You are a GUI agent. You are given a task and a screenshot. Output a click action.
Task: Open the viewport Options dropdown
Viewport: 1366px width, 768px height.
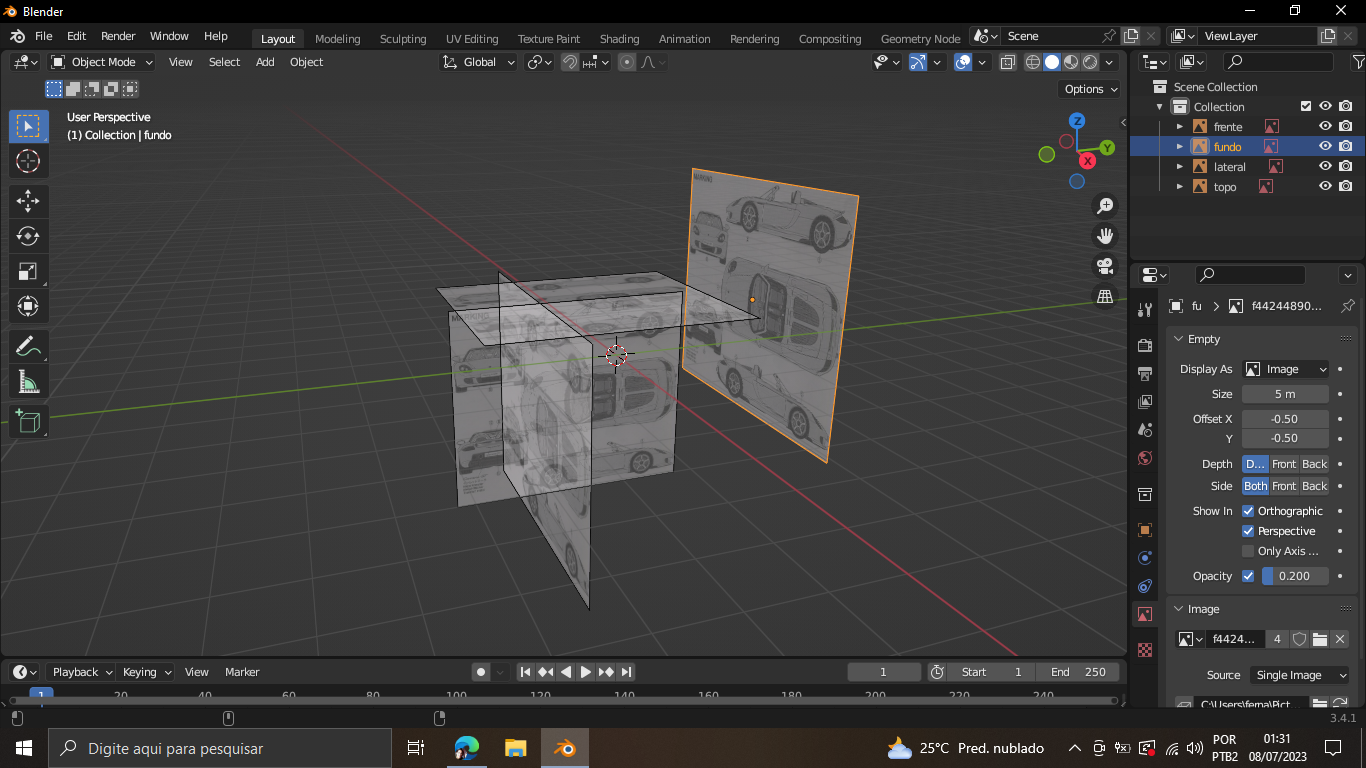pyautogui.click(x=1091, y=89)
